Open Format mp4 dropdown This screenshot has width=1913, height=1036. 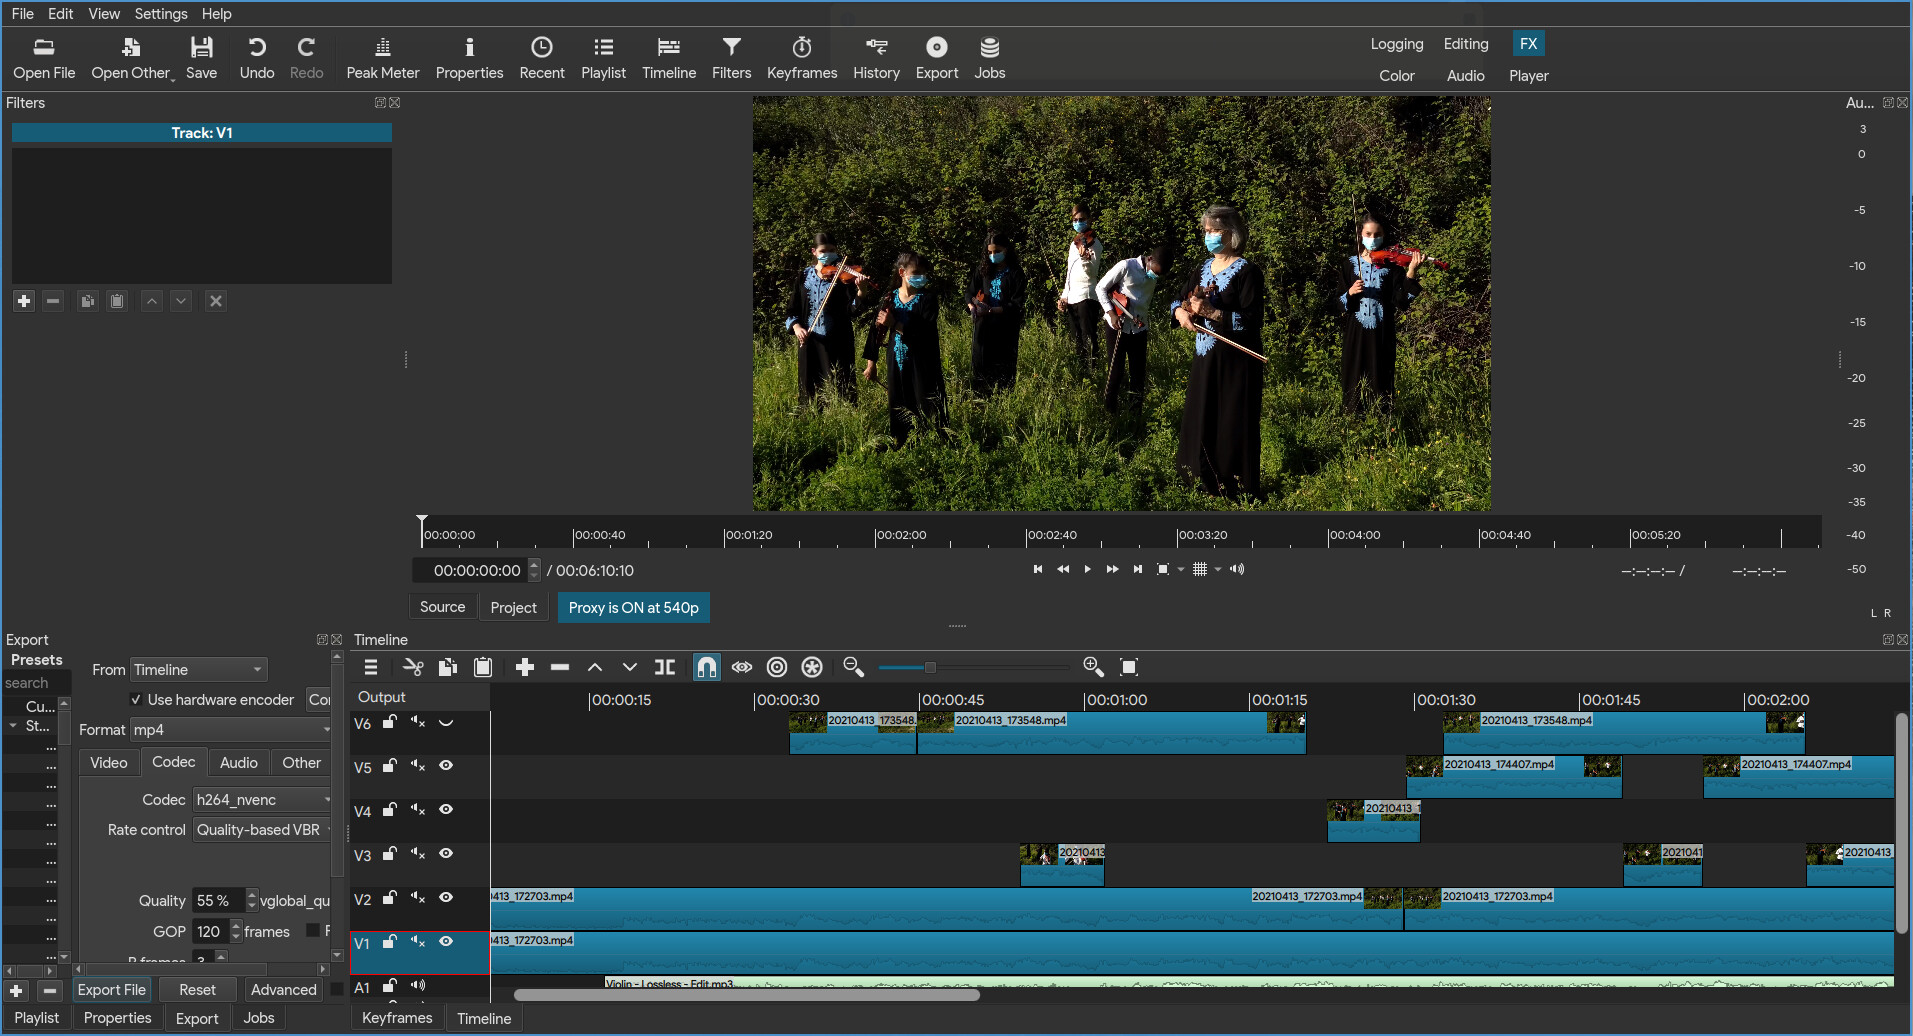pos(231,730)
